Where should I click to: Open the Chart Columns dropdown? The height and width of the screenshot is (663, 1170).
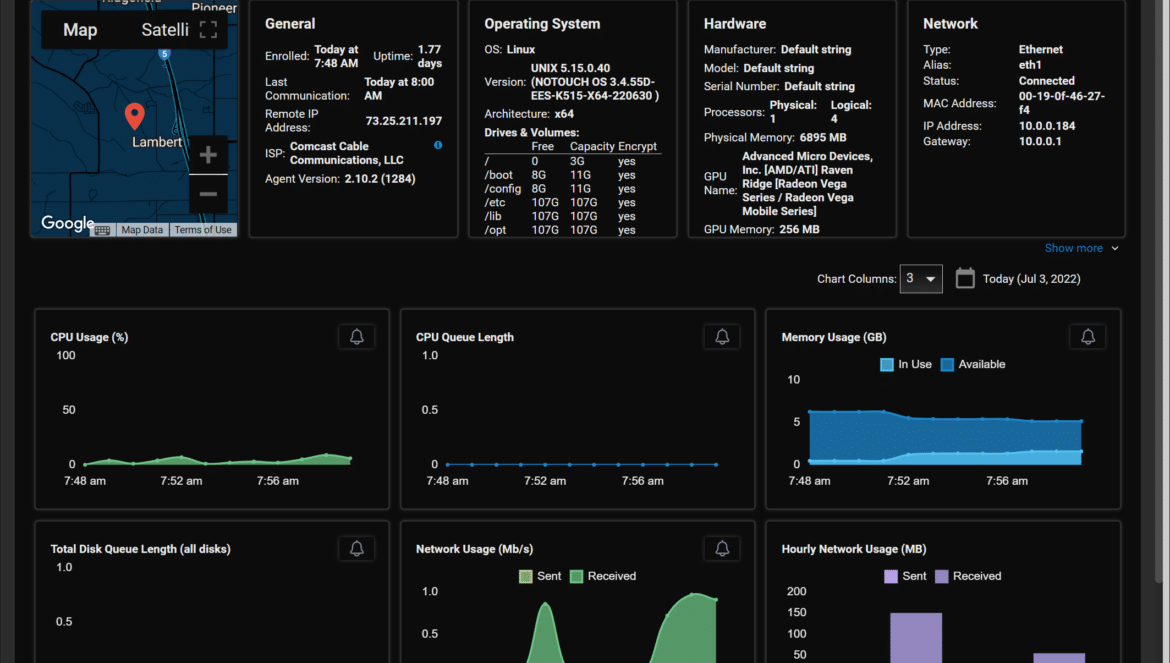point(921,279)
